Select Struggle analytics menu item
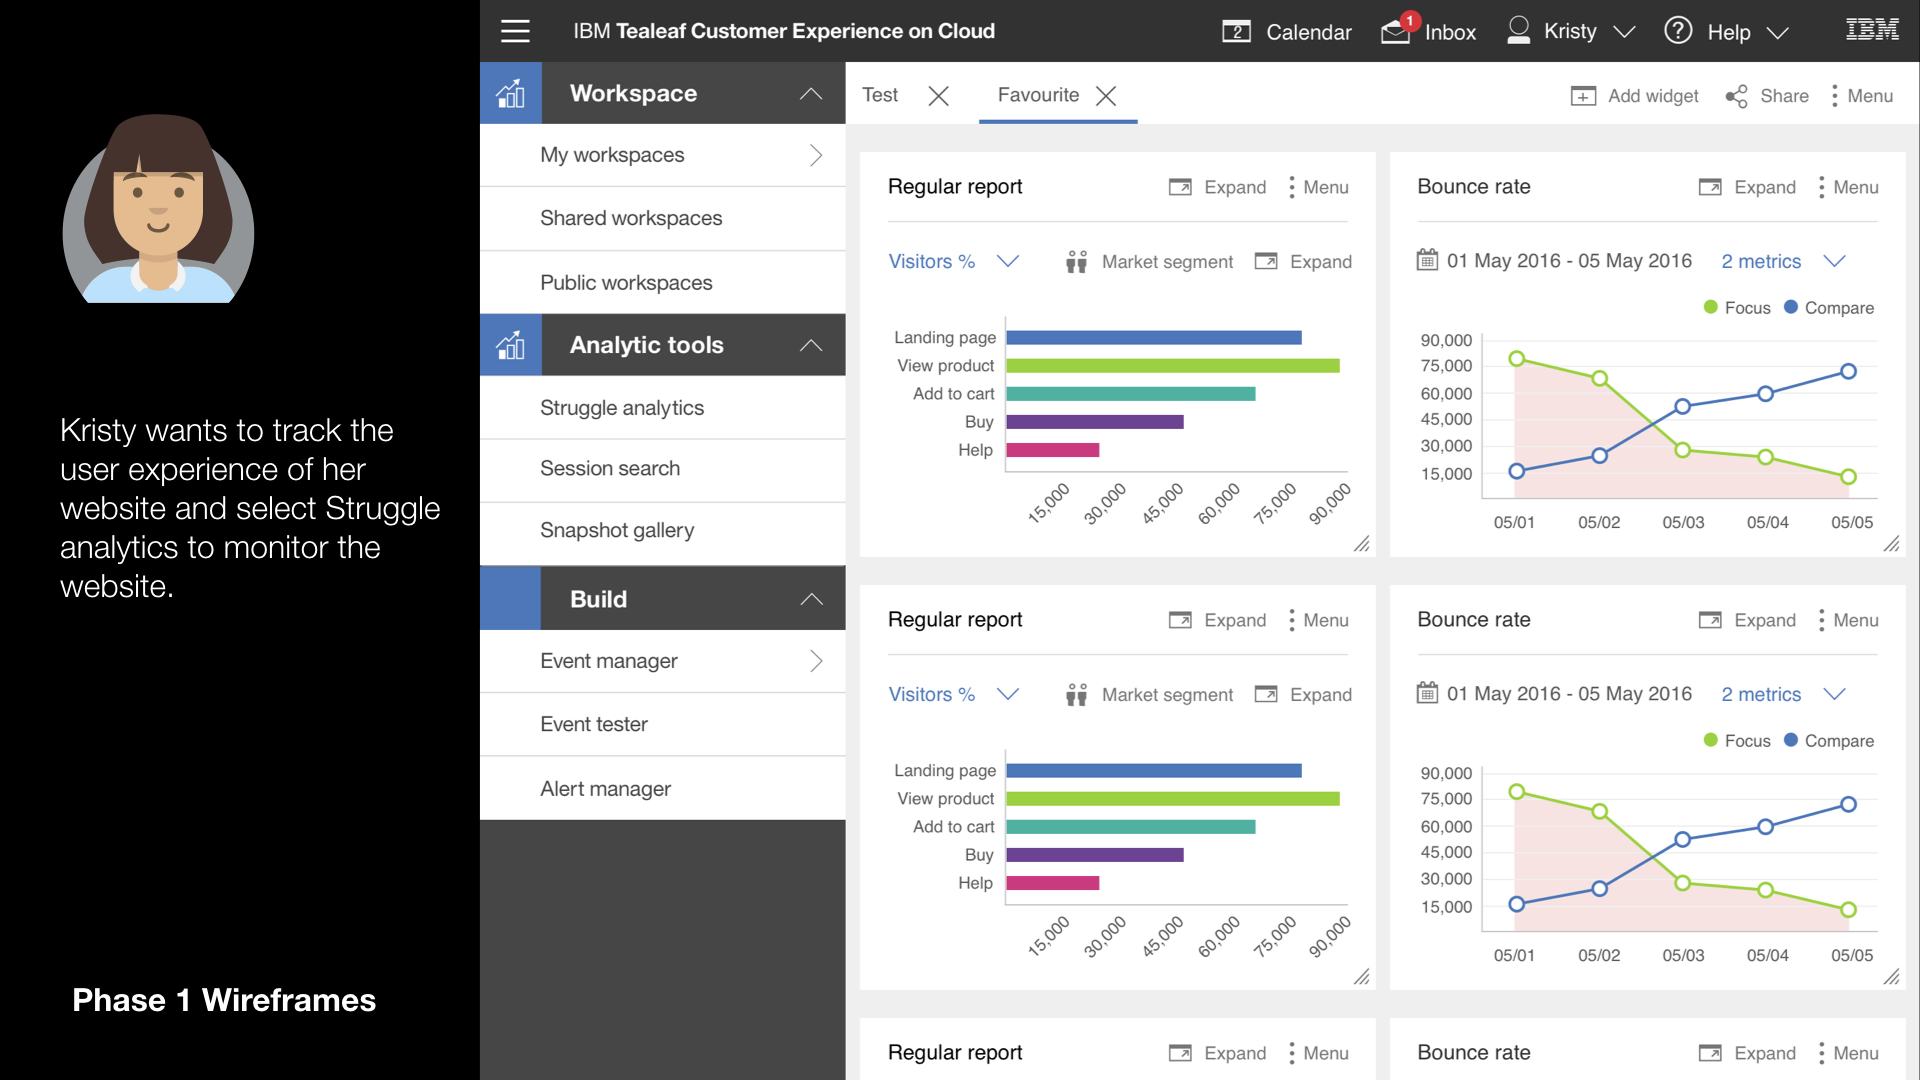 [x=622, y=408]
